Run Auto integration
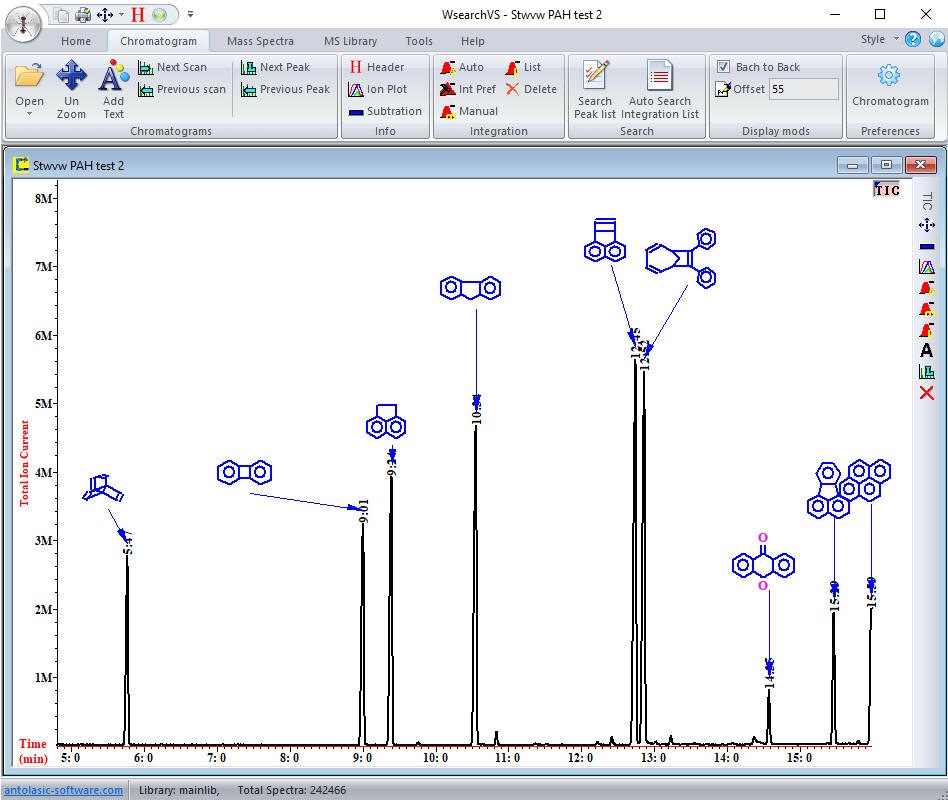Image resolution: width=948 pixels, height=800 pixels. click(x=461, y=67)
